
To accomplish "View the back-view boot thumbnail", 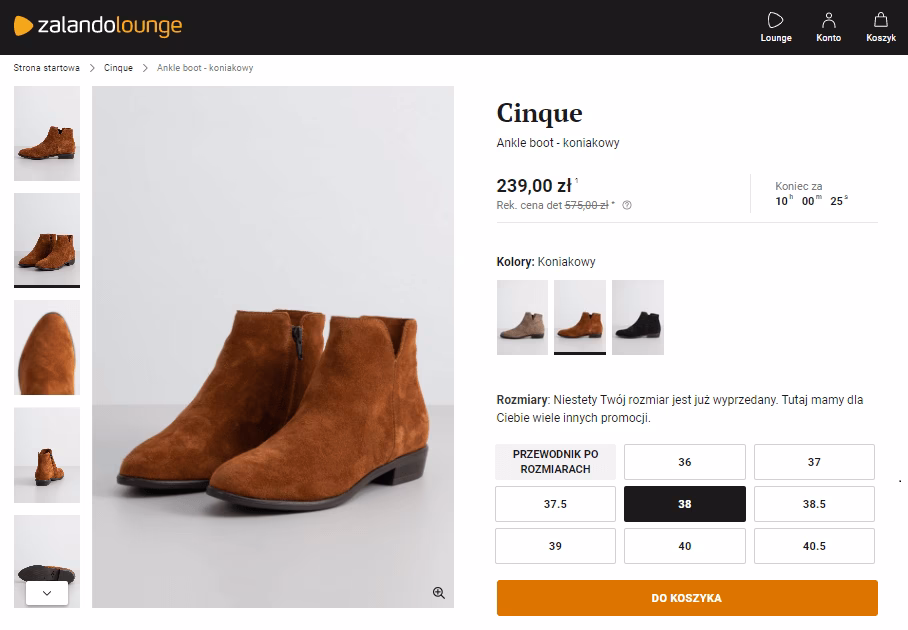I will click(47, 455).
